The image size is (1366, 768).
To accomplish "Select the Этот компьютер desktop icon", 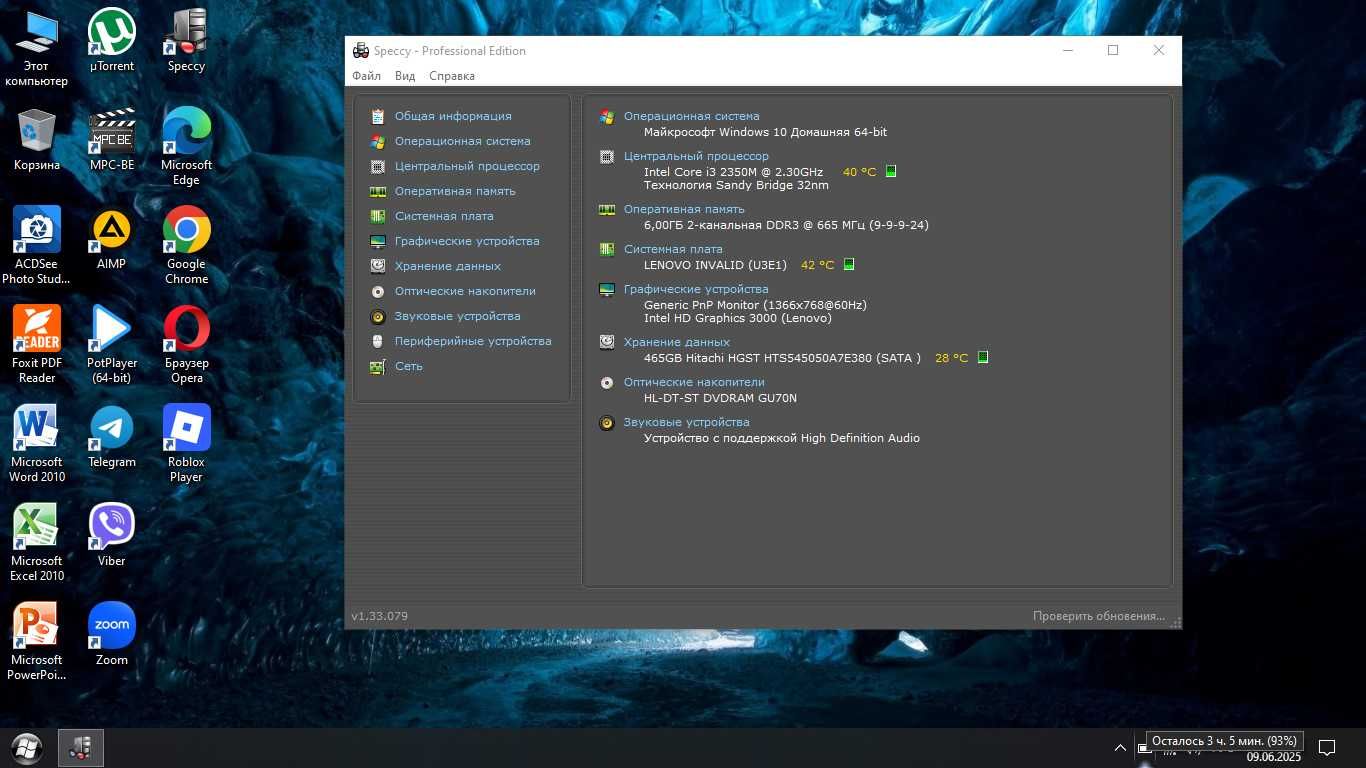I will tap(37, 48).
